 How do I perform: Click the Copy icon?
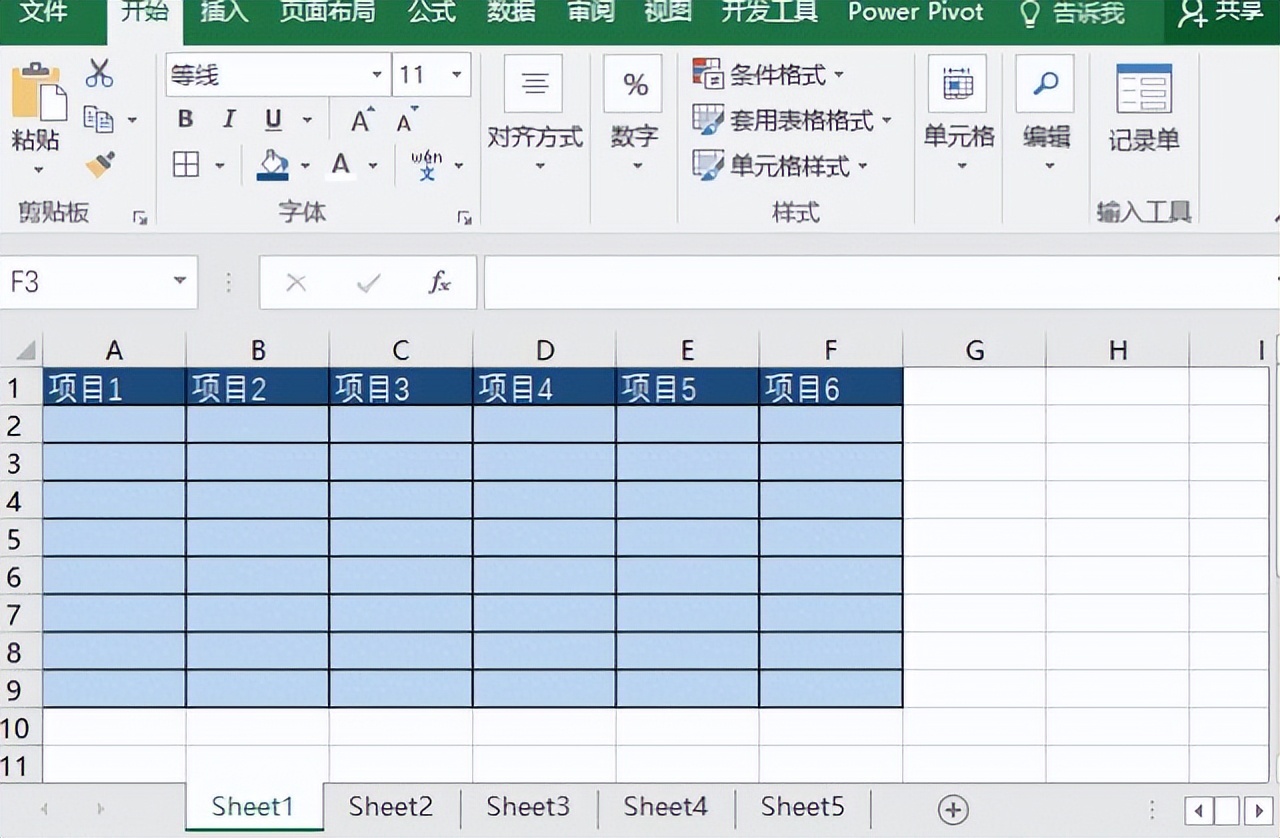98,119
